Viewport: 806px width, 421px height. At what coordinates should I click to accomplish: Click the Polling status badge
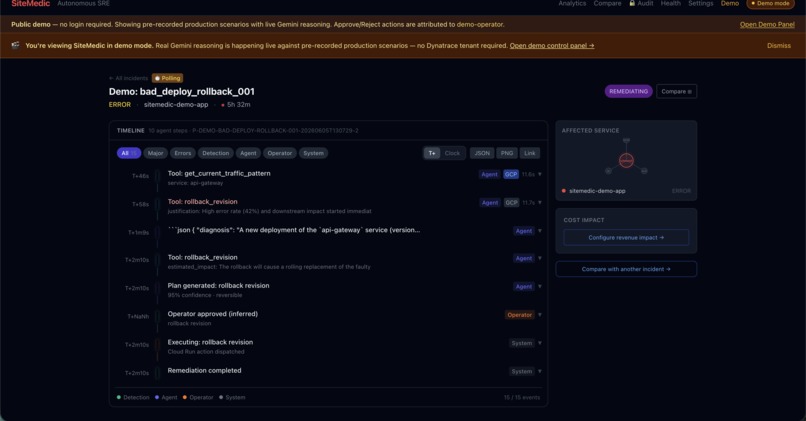(168, 78)
